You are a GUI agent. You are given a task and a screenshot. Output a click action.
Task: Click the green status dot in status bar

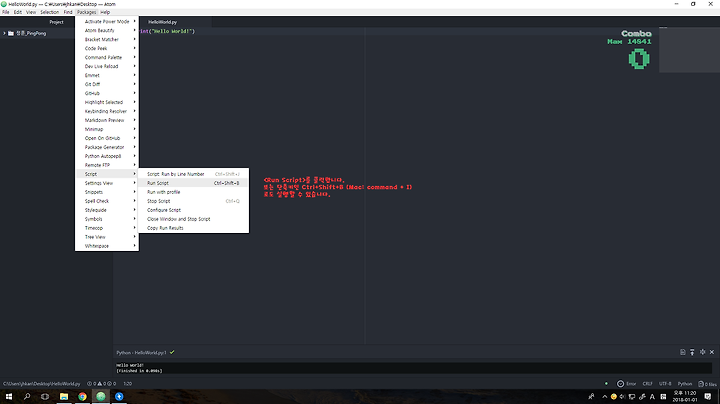(606, 383)
